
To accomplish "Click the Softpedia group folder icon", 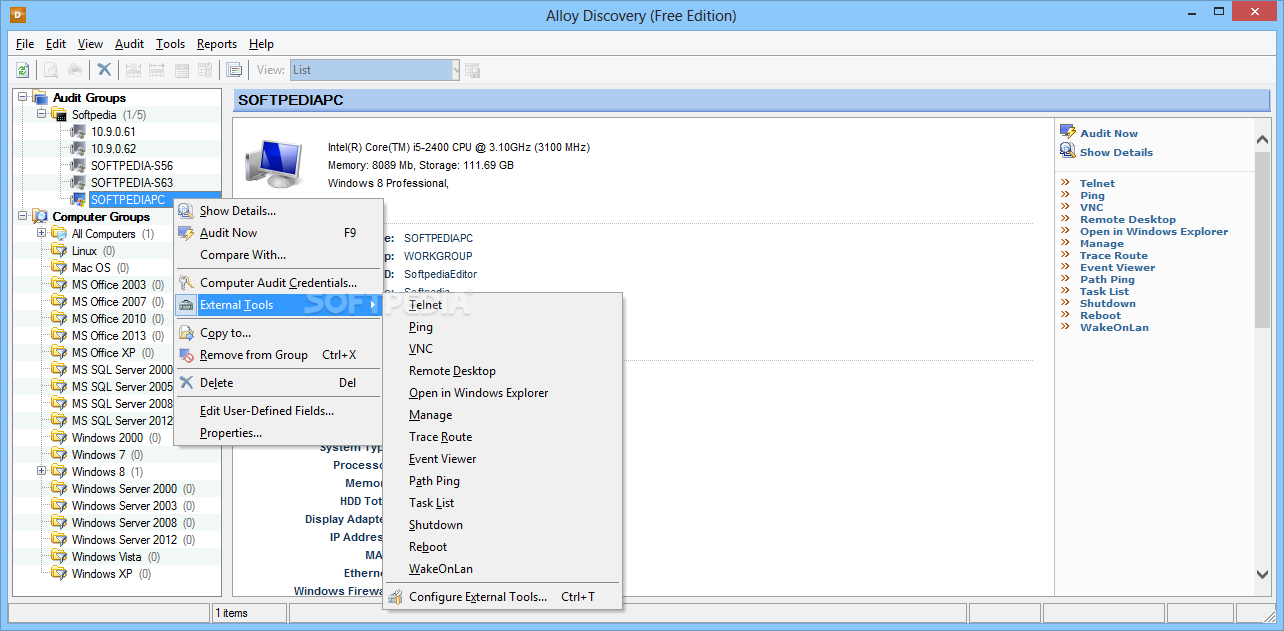I will coord(60,115).
